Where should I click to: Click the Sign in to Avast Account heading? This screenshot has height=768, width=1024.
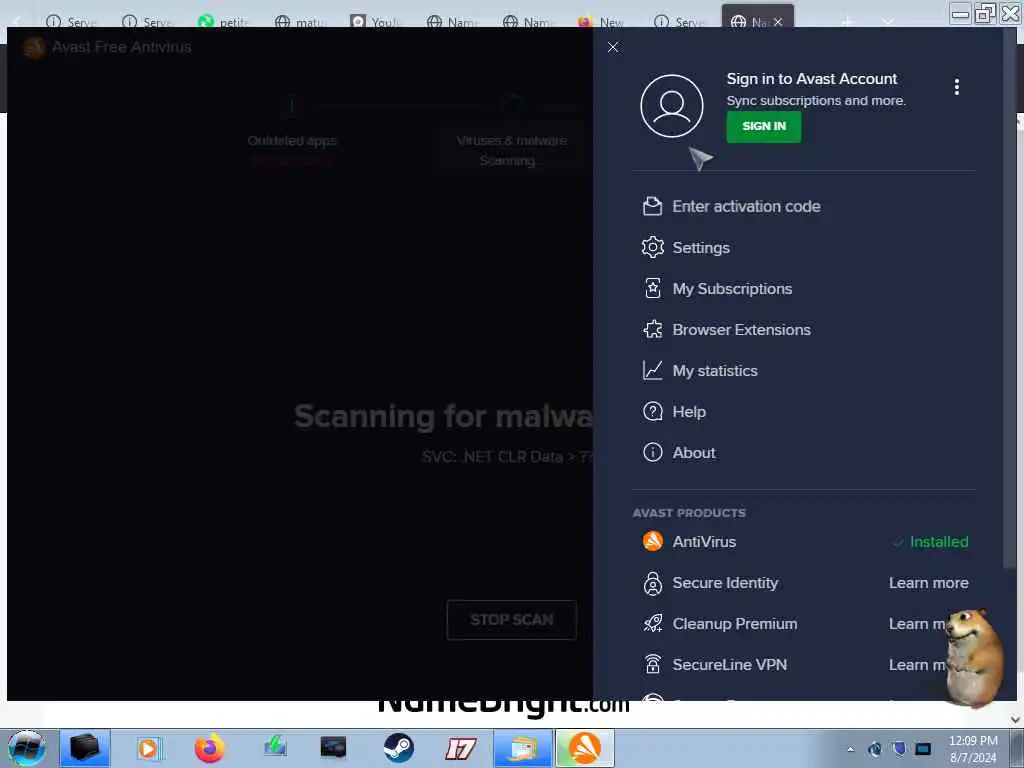pyautogui.click(x=812, y=79)
